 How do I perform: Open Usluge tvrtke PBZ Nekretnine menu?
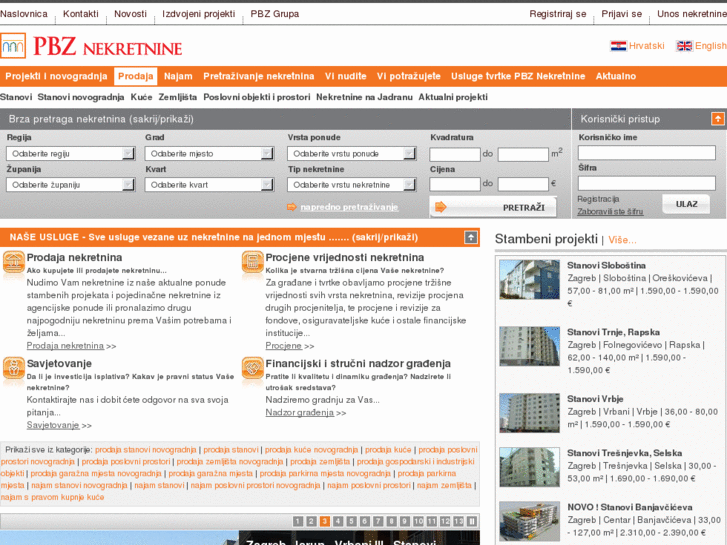pos(518,76)
